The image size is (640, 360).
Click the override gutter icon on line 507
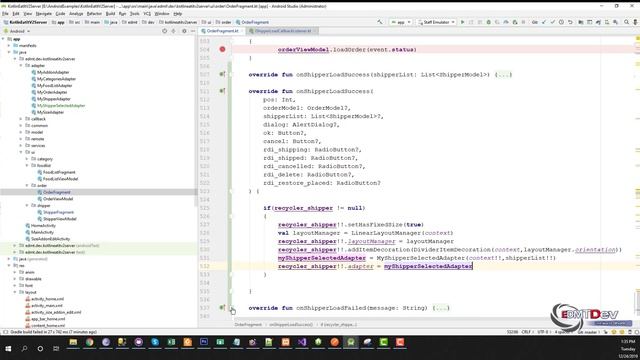[x=222, y=74]
